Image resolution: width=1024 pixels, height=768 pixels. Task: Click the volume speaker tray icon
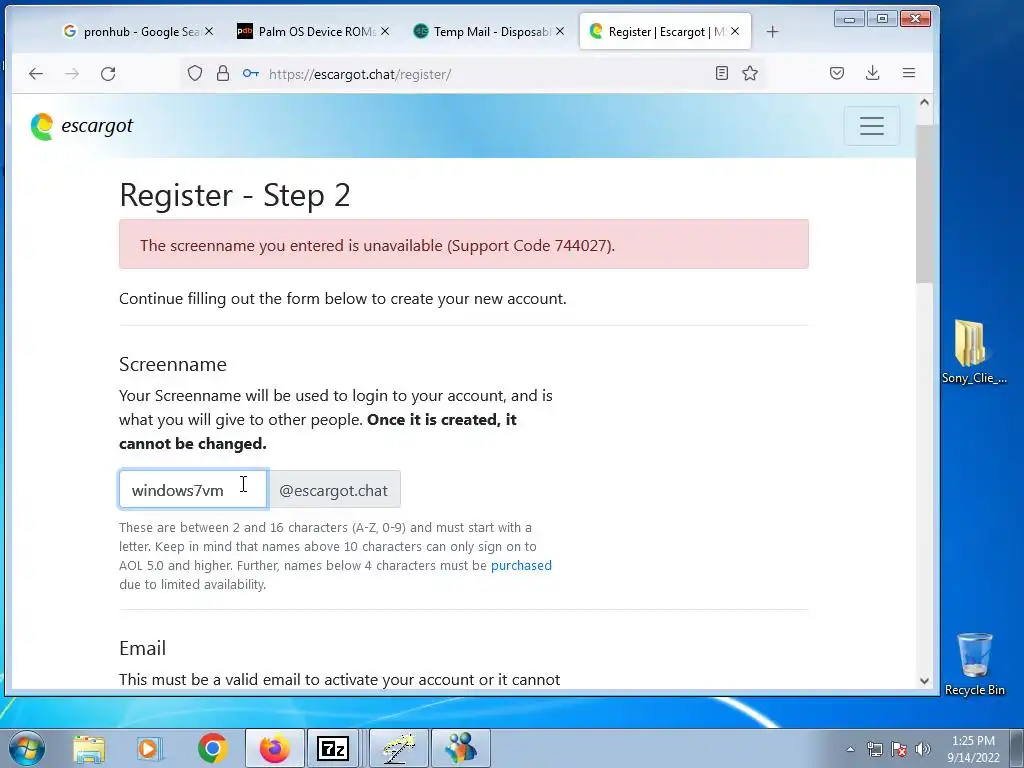point(922,749)
